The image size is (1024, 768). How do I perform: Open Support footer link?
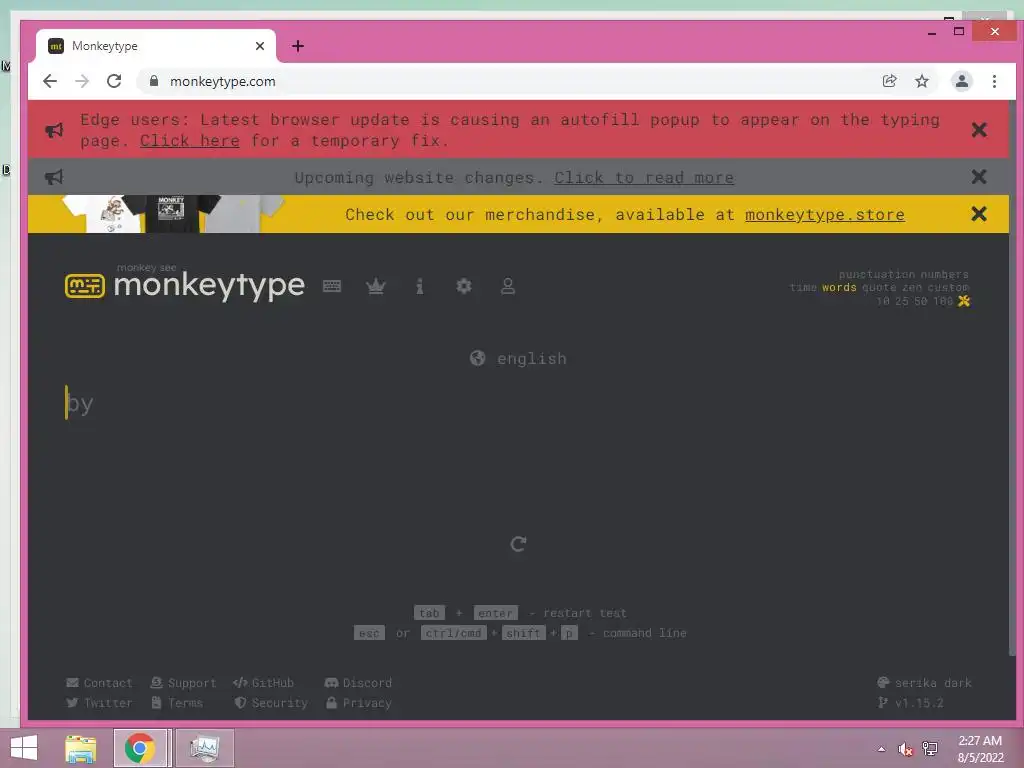(x=183, y=682)
